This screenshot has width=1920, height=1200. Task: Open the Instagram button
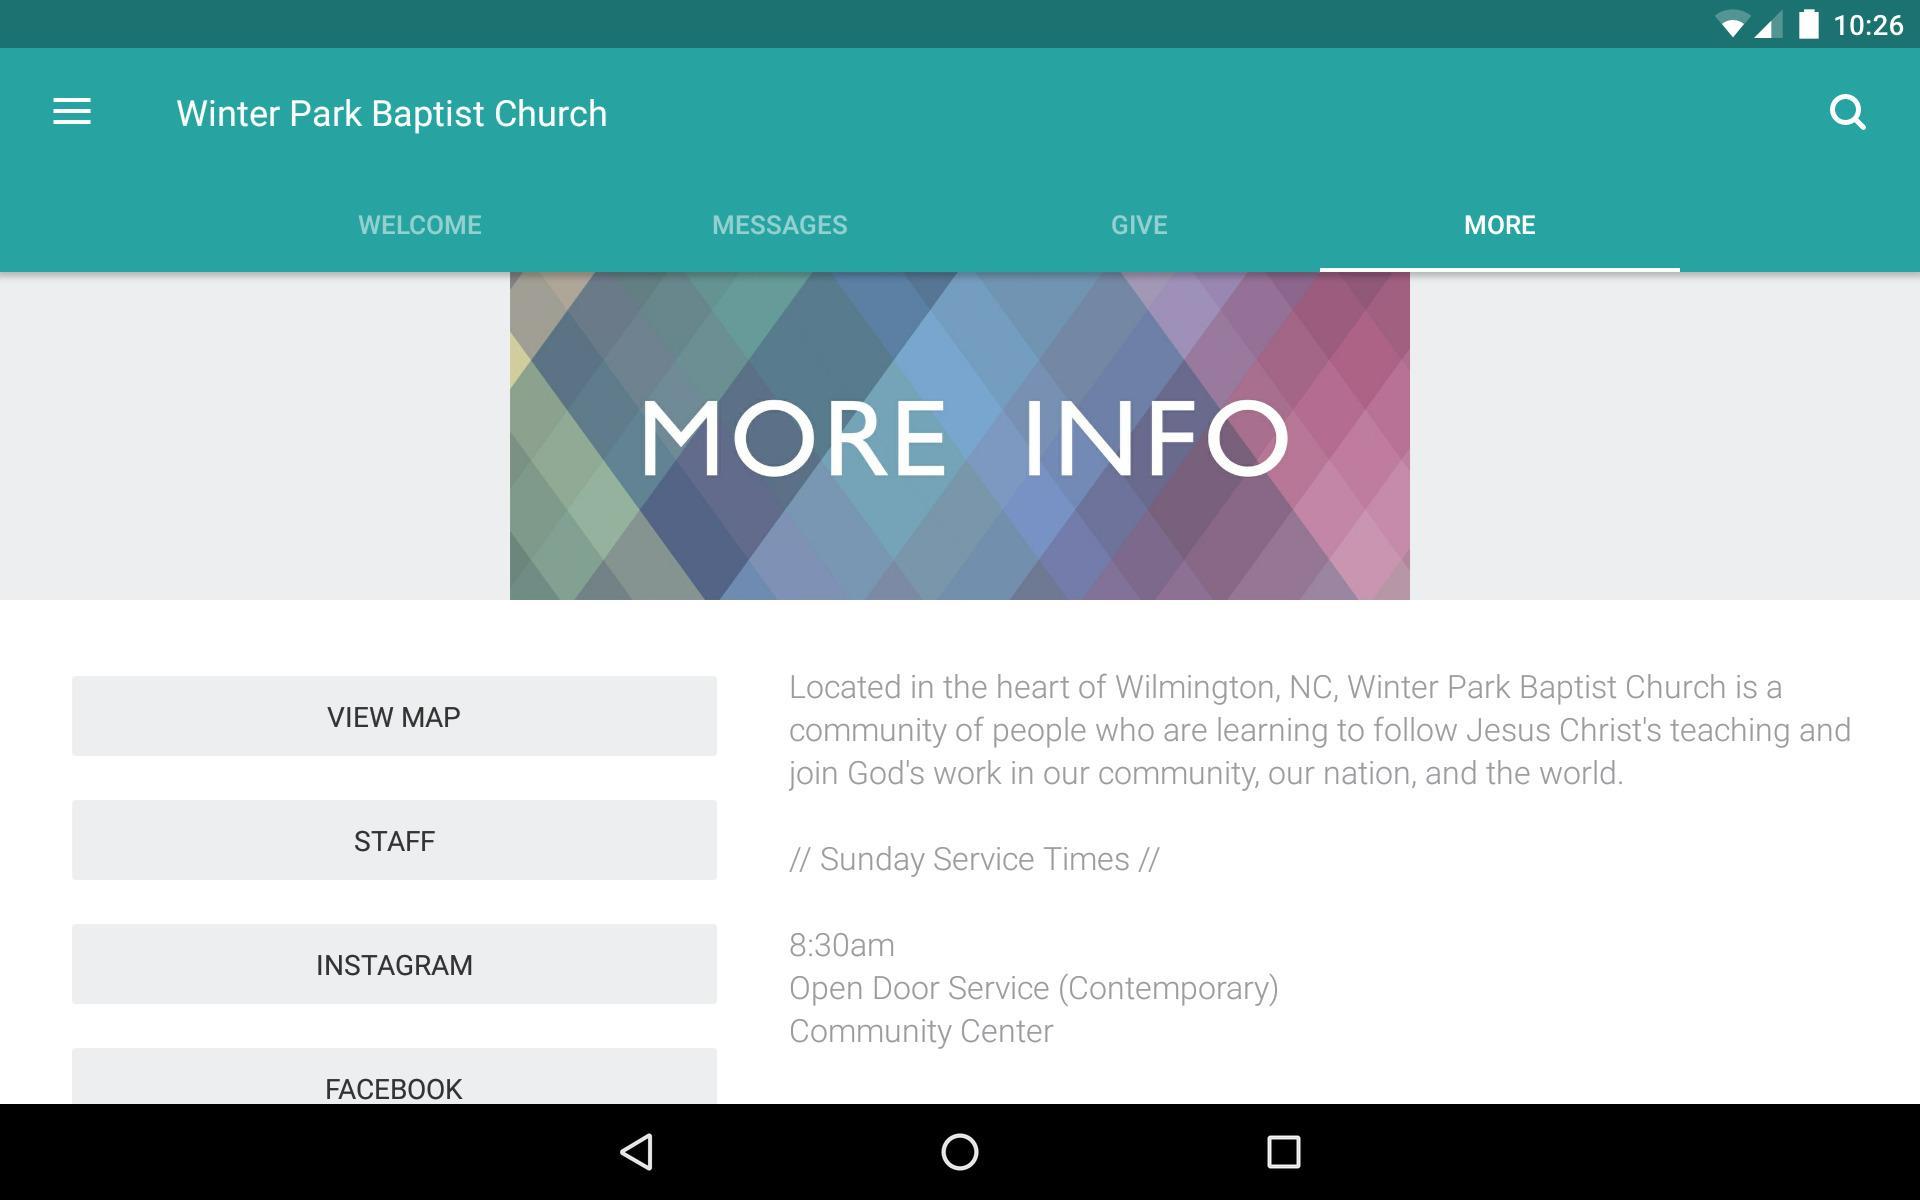click(x=394, y=964)
